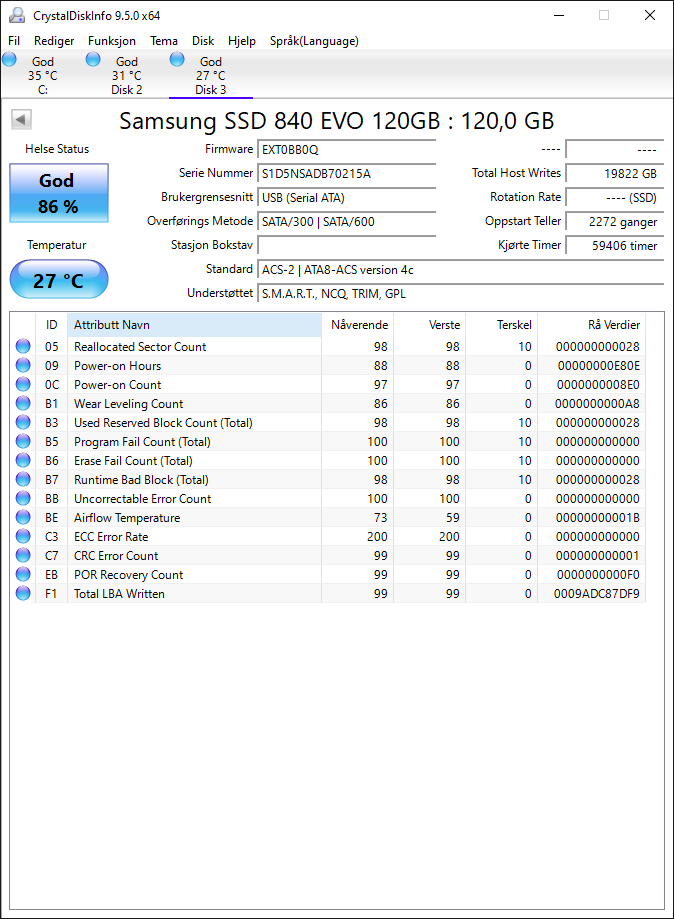Open the Hjelp menu
The image size is (674, 919).
coord(241,41)
